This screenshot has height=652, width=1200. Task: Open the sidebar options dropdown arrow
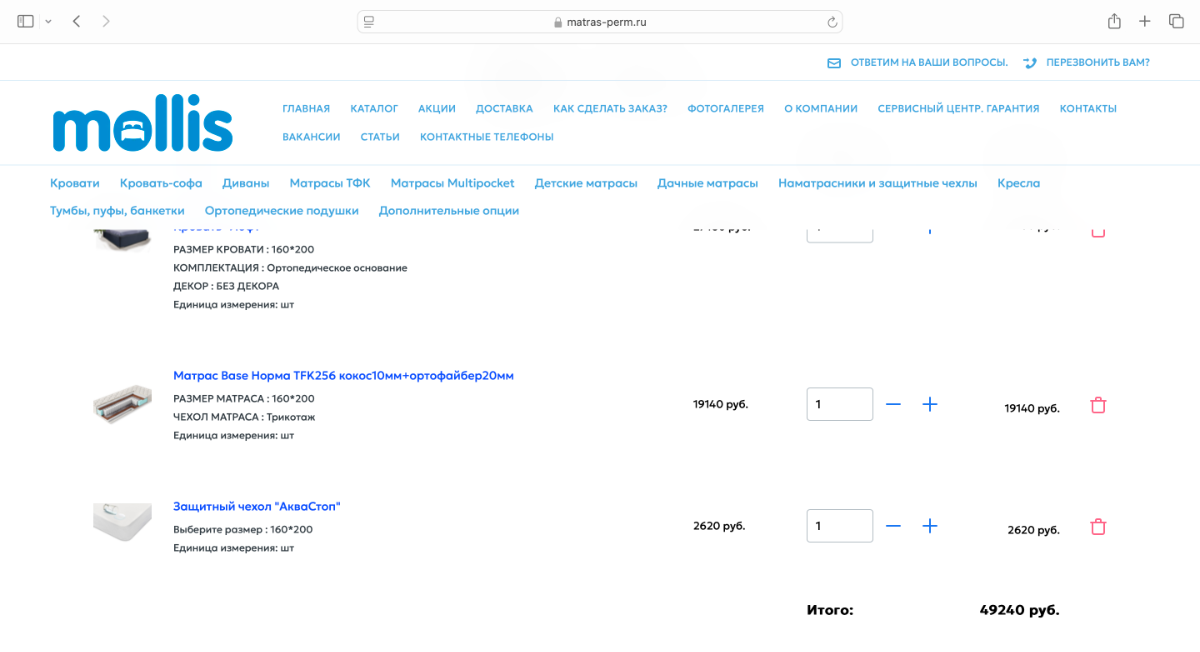coord(48,21)
